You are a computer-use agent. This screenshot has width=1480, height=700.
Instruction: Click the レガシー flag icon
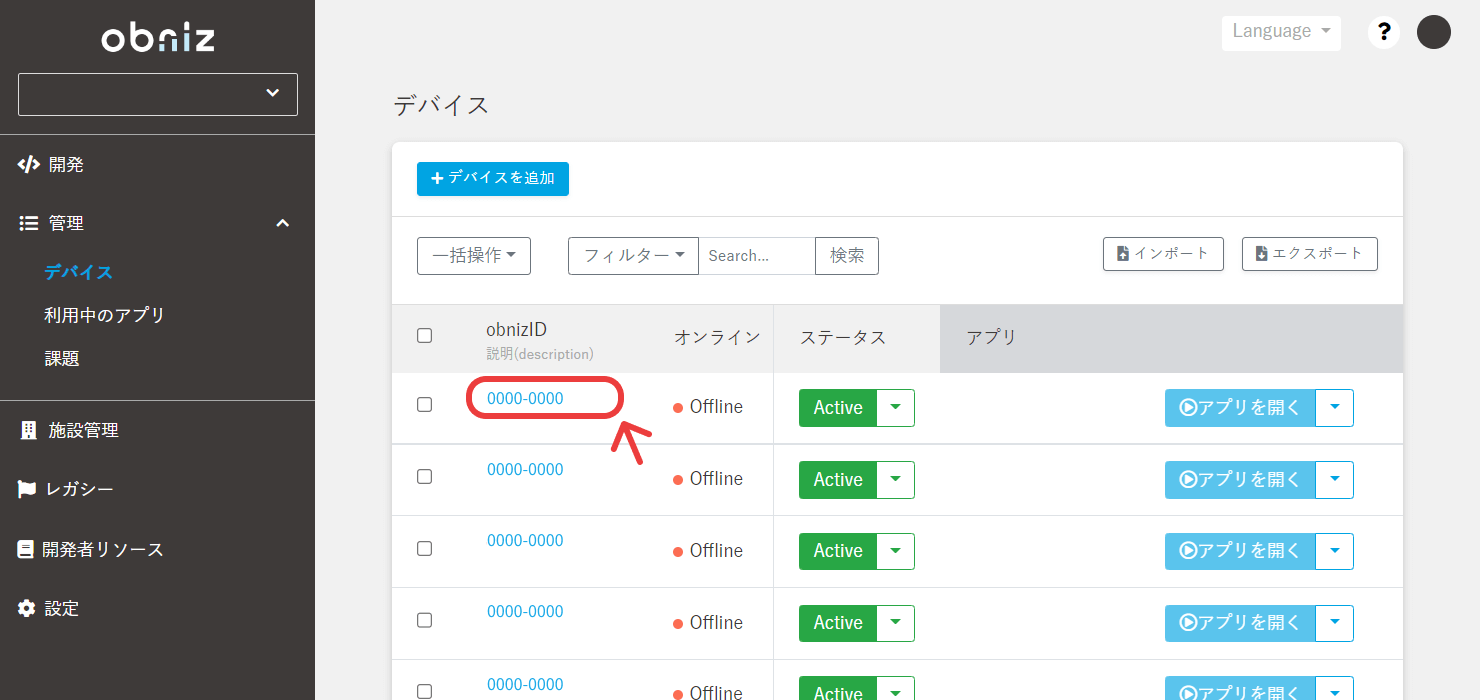pos(27,489)
